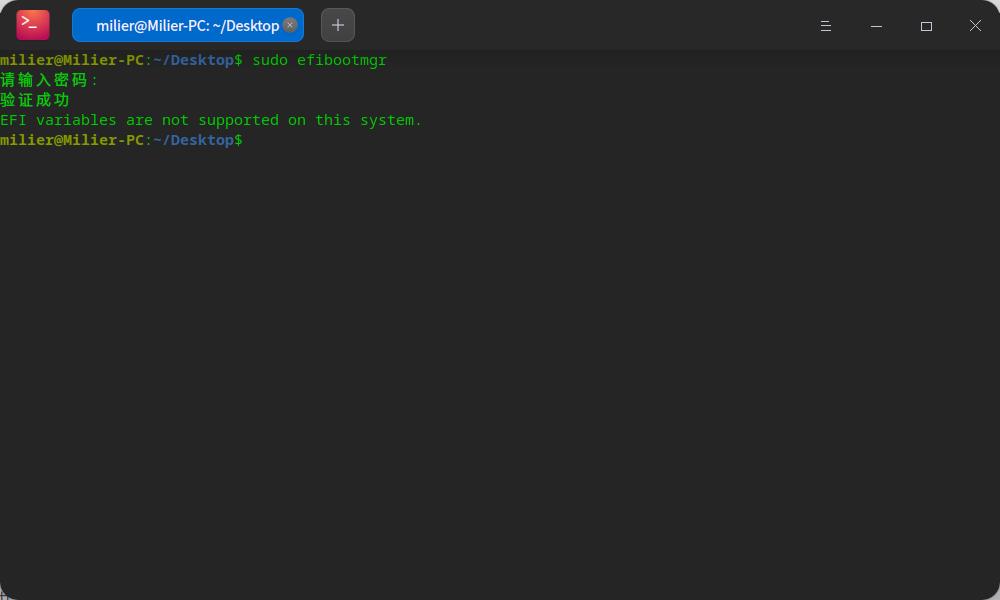Viewport: 1000px width, 600px height.
Task: Click the EFI variables error message line
Action: [210, 120]
